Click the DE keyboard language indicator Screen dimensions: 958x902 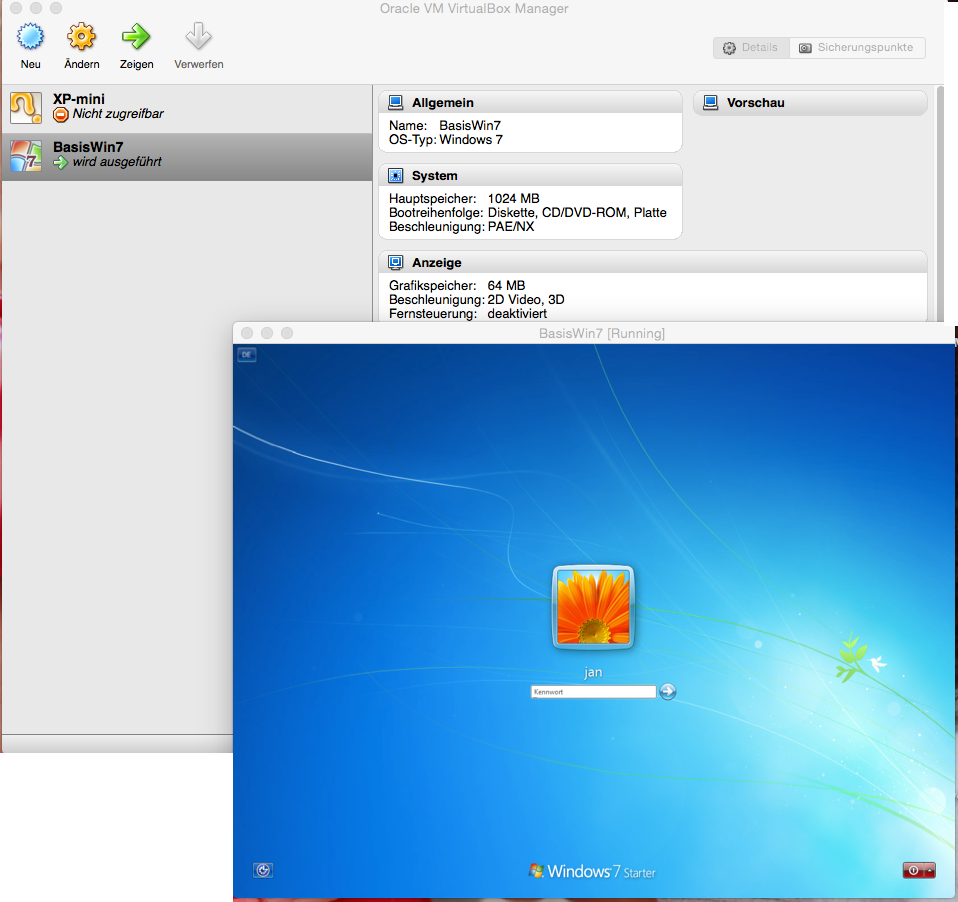247,354
